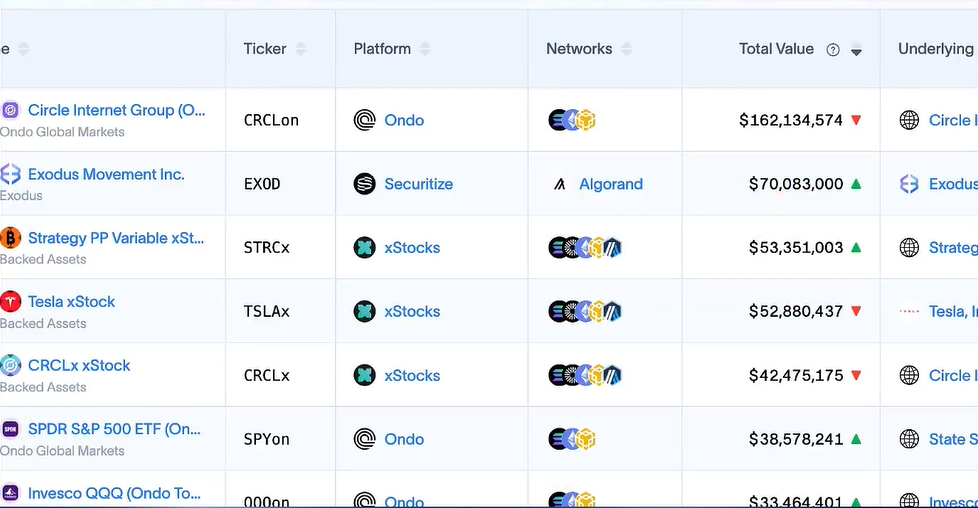Open Exodus Movement Inc. asset link
The image size is (978, 508).
(106, 174)
